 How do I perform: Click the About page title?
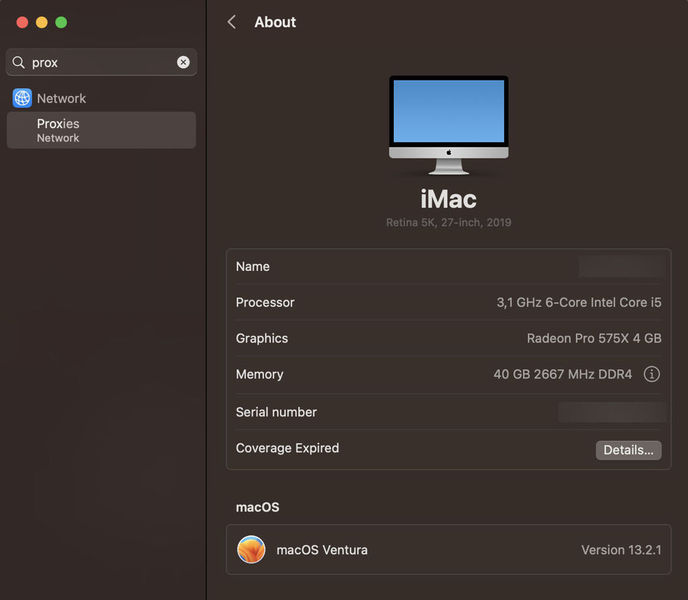point(275,22)
